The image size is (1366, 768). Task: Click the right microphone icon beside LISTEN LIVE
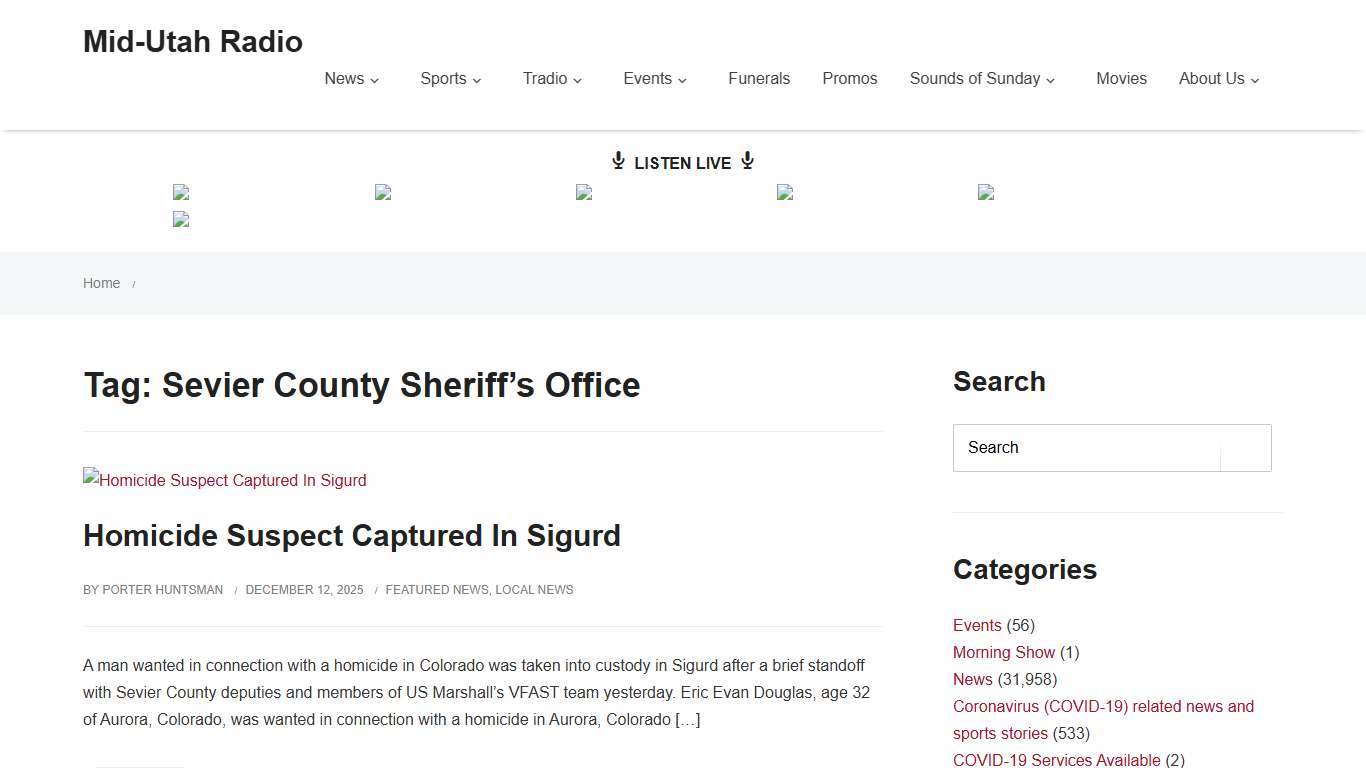click(x=746, y=160)
